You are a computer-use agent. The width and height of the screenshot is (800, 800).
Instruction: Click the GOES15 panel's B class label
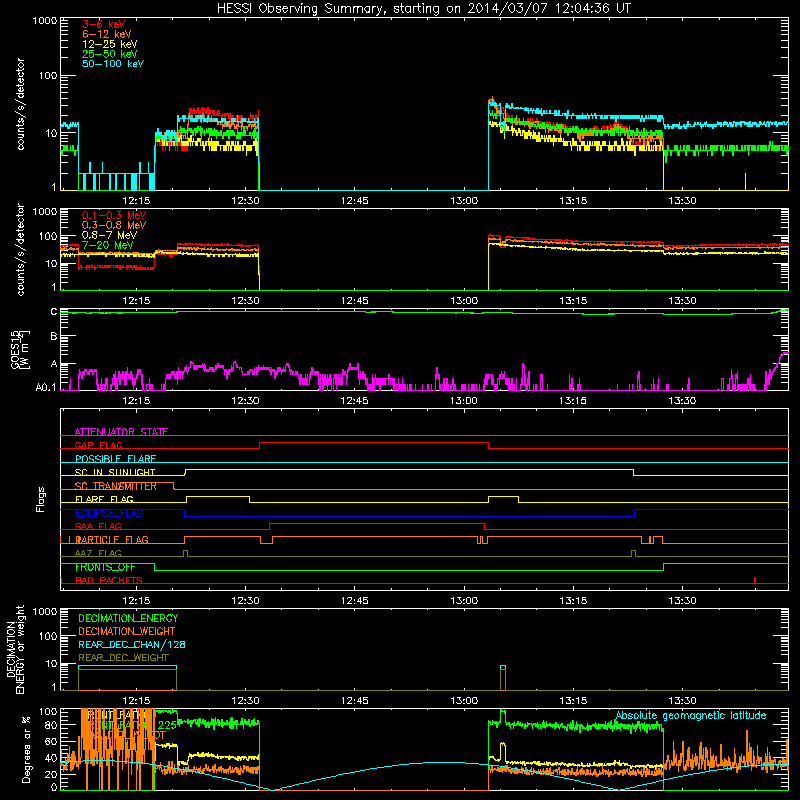54,337
